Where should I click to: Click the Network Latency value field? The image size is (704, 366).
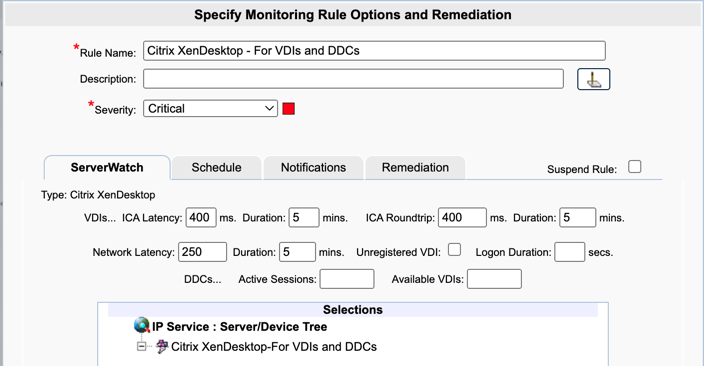pos(202,252)
